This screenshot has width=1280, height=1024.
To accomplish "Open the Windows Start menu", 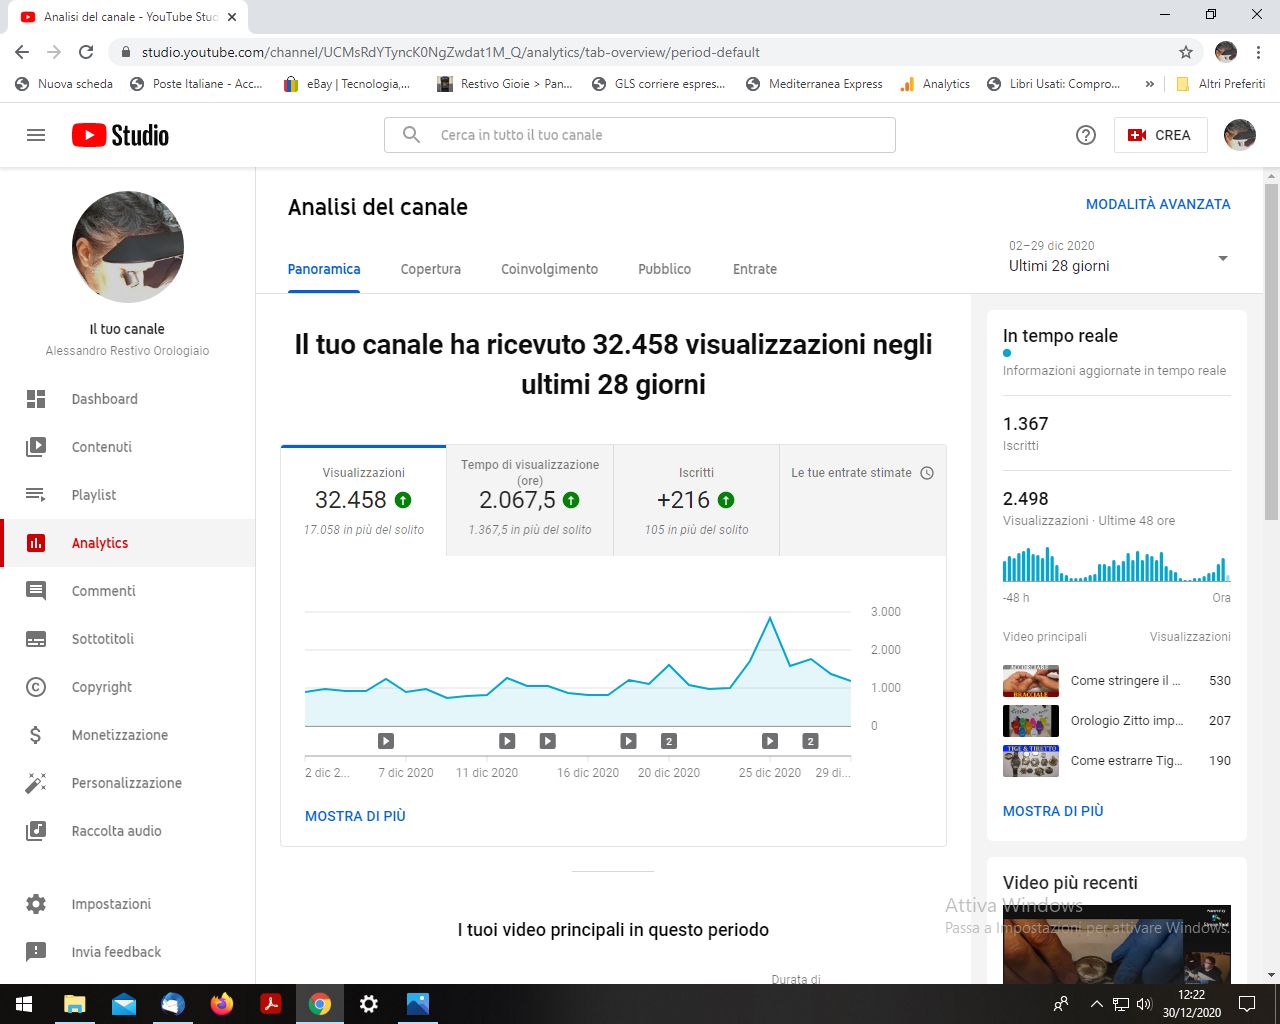I will click(x=24, y=1004).
